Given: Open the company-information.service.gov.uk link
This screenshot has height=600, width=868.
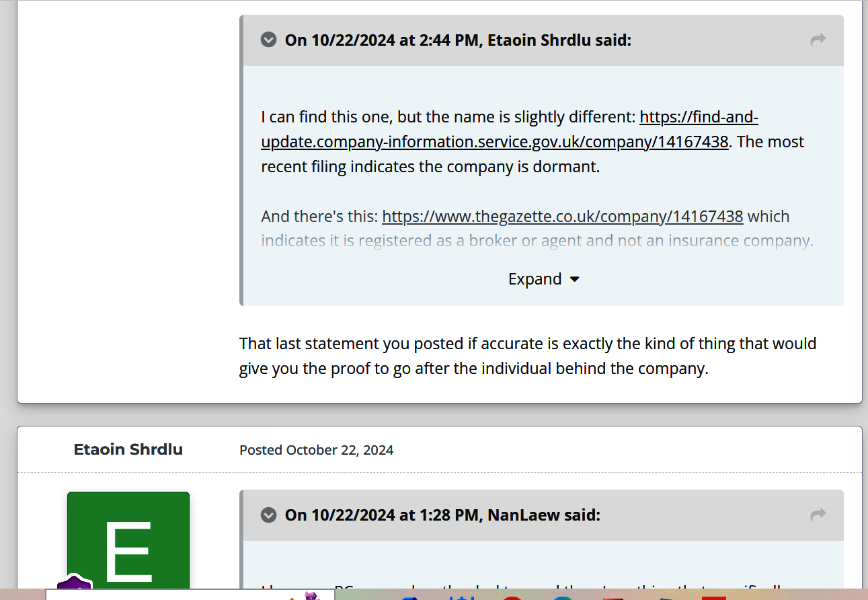Looking at the screenshot, I should tap(494, 141).
